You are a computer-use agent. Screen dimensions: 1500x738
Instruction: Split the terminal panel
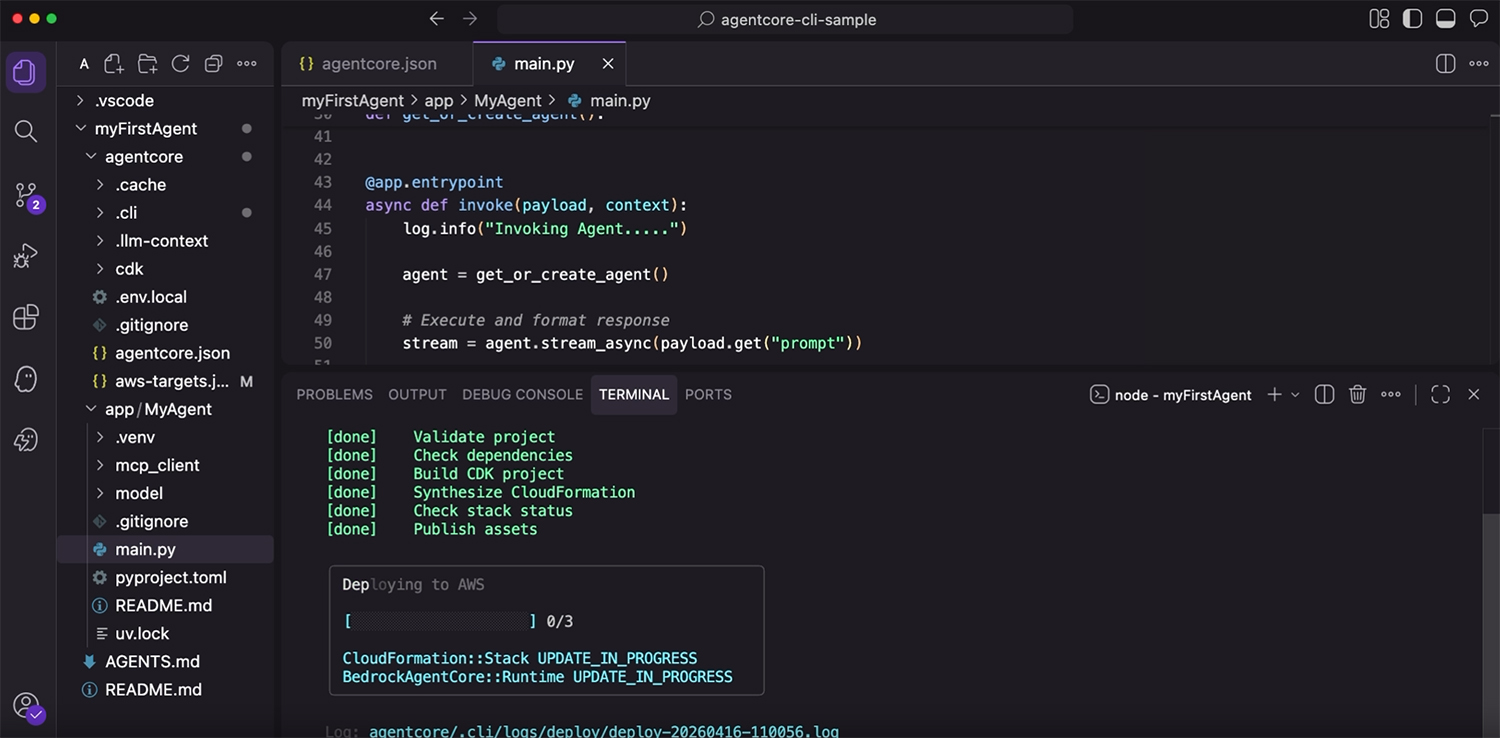1324,394
